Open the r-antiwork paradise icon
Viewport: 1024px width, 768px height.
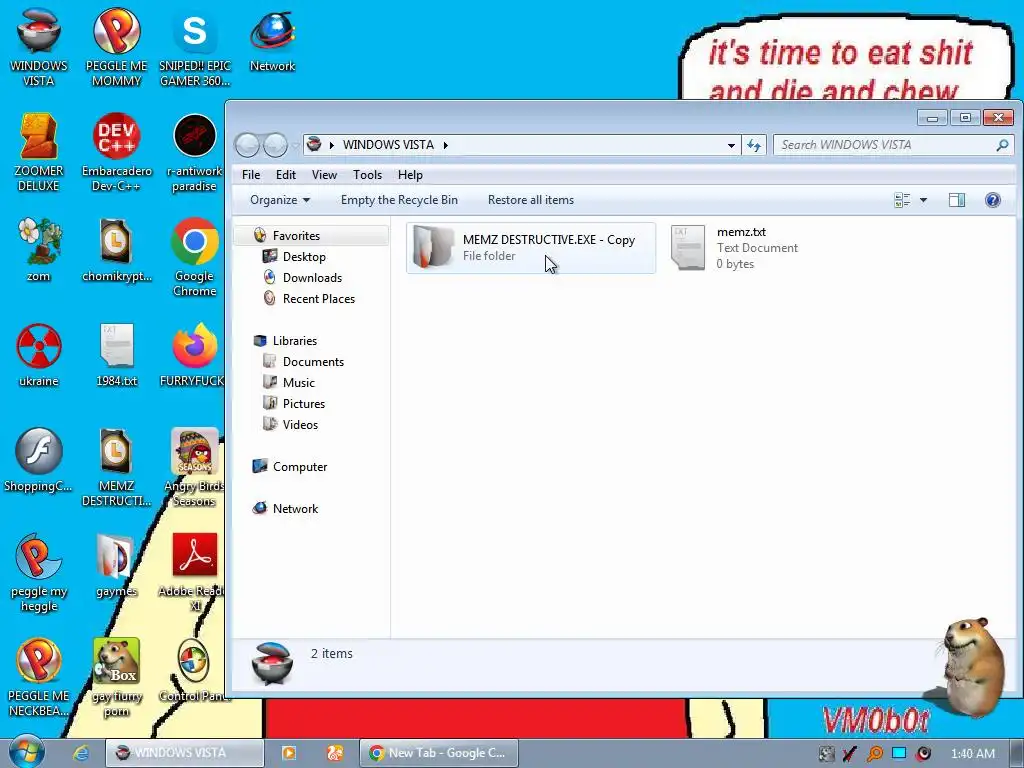[x=195, y=152]
